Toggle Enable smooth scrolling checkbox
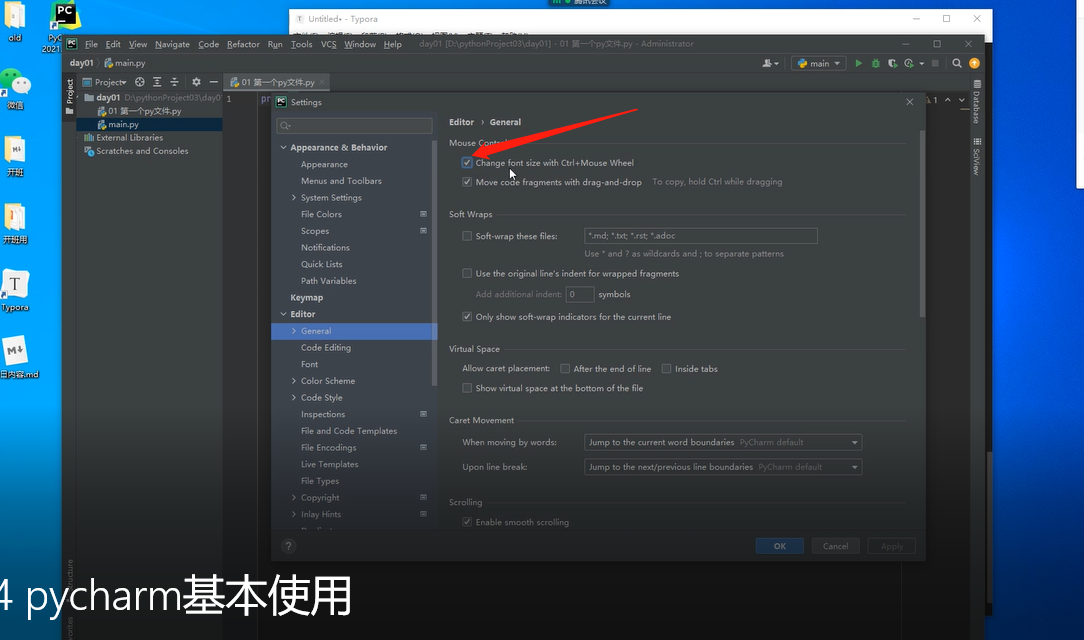The height and width of the screenshot is (640, 1084). [x=467, y=522]
